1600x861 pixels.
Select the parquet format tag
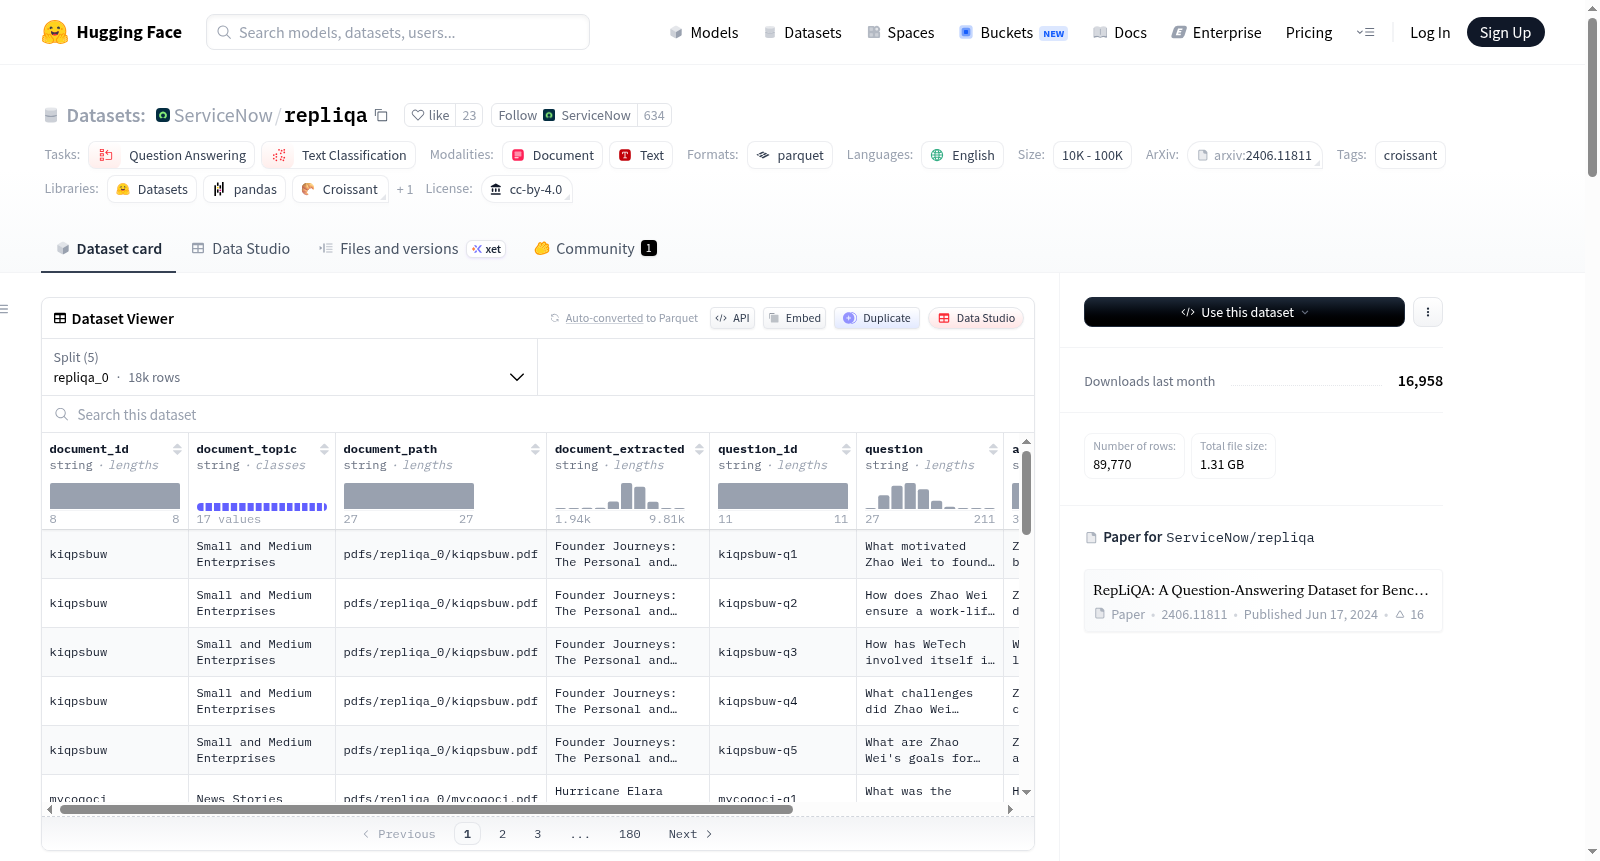coord(790,155)
